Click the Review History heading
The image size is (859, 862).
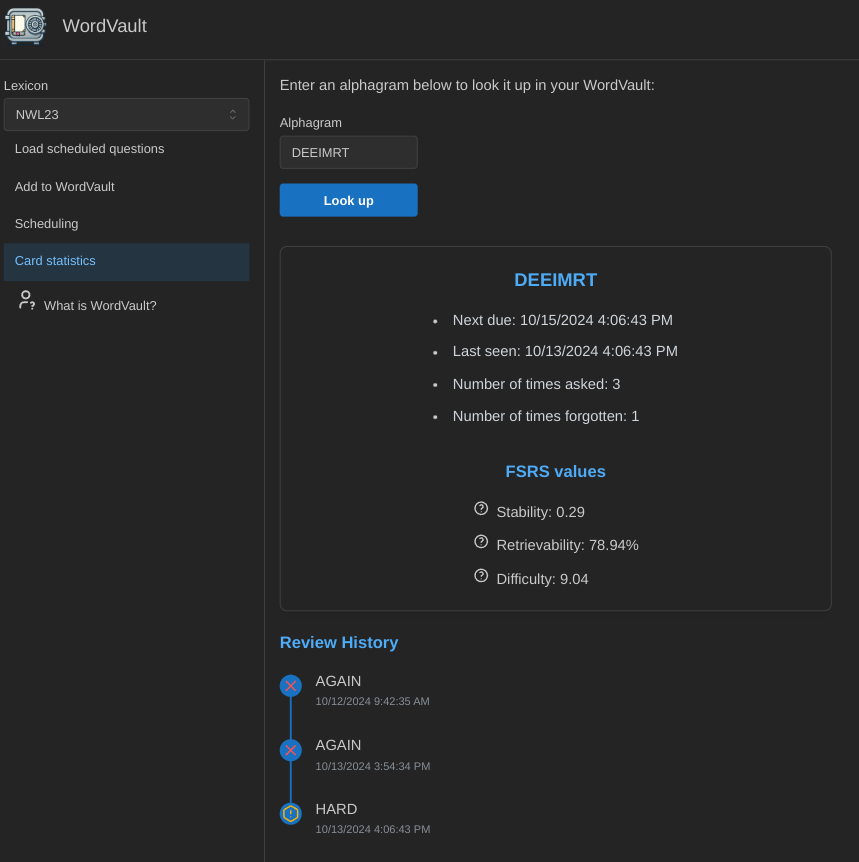tap(339, 643)
